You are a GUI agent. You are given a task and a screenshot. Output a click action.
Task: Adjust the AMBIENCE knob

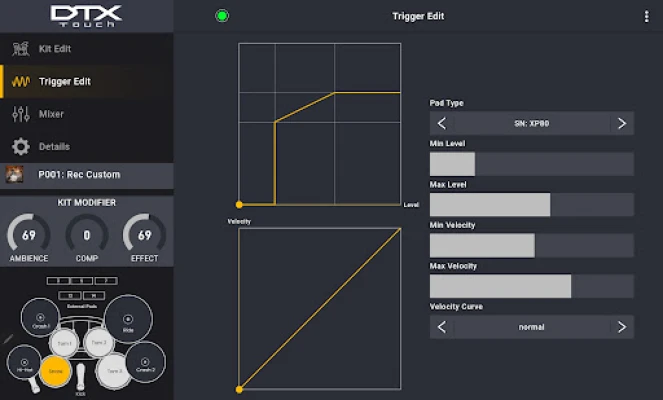[29, 235]
